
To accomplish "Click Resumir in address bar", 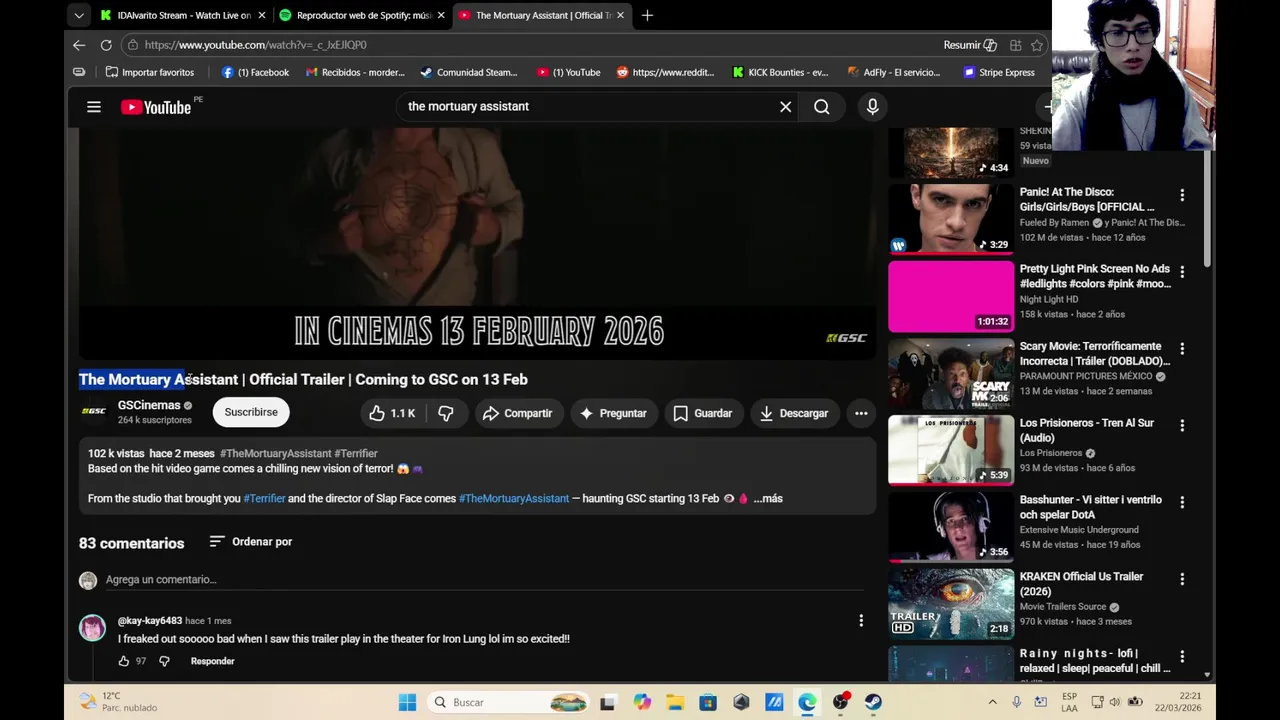I will [970, 45].
